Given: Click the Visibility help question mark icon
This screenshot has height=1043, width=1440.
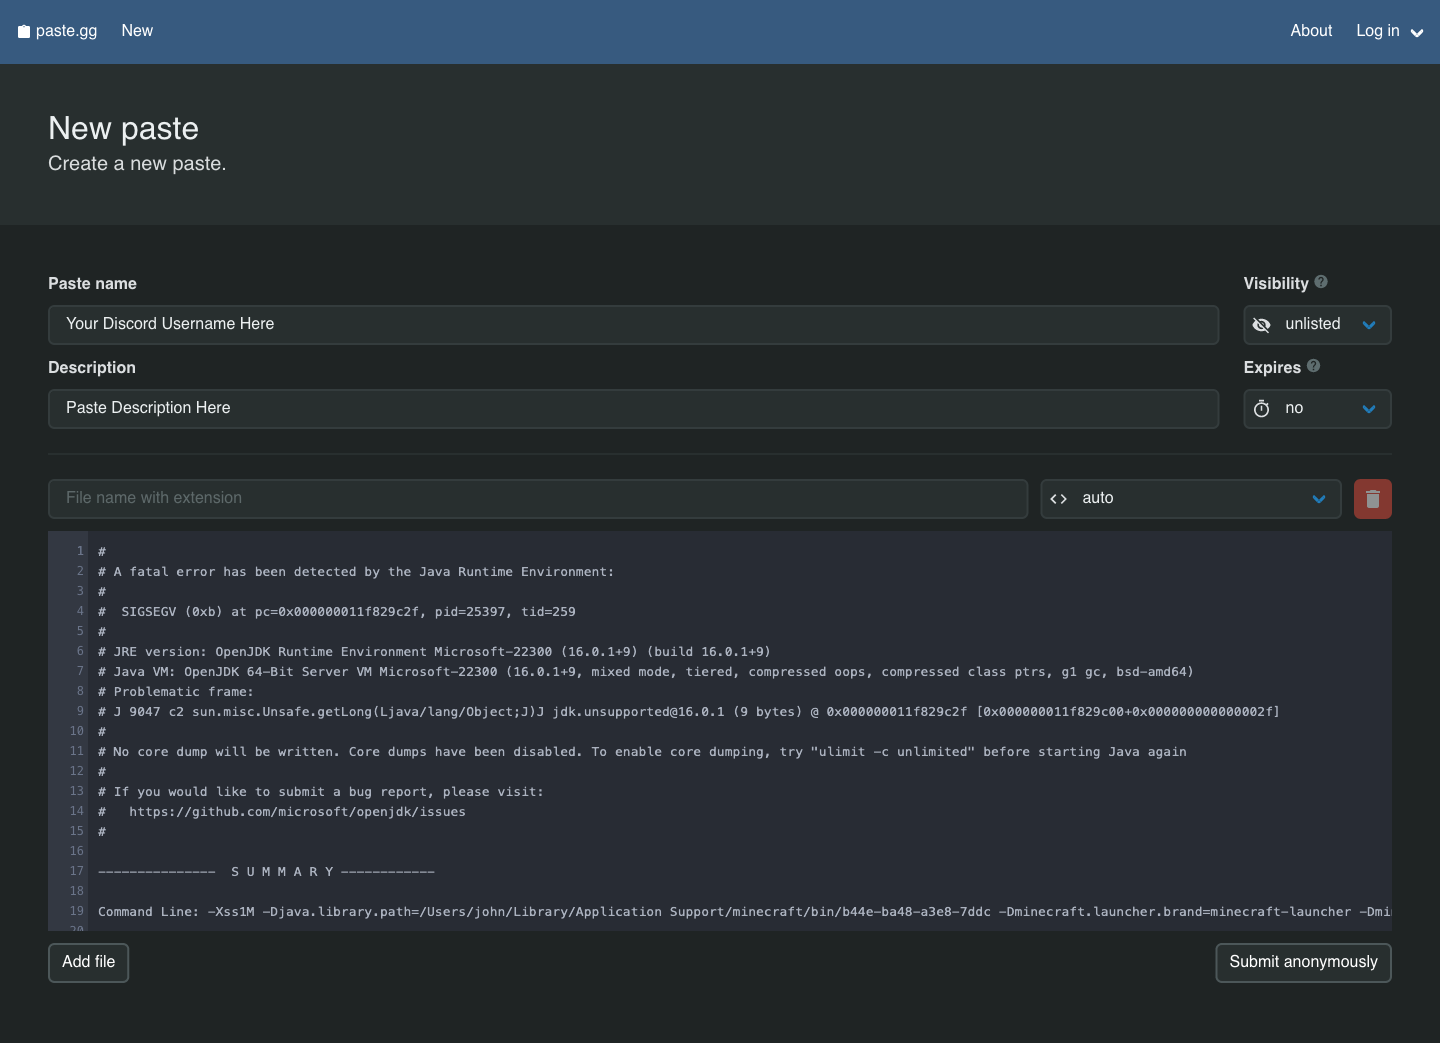Looking at the screenshot, I should [1321, 282].
